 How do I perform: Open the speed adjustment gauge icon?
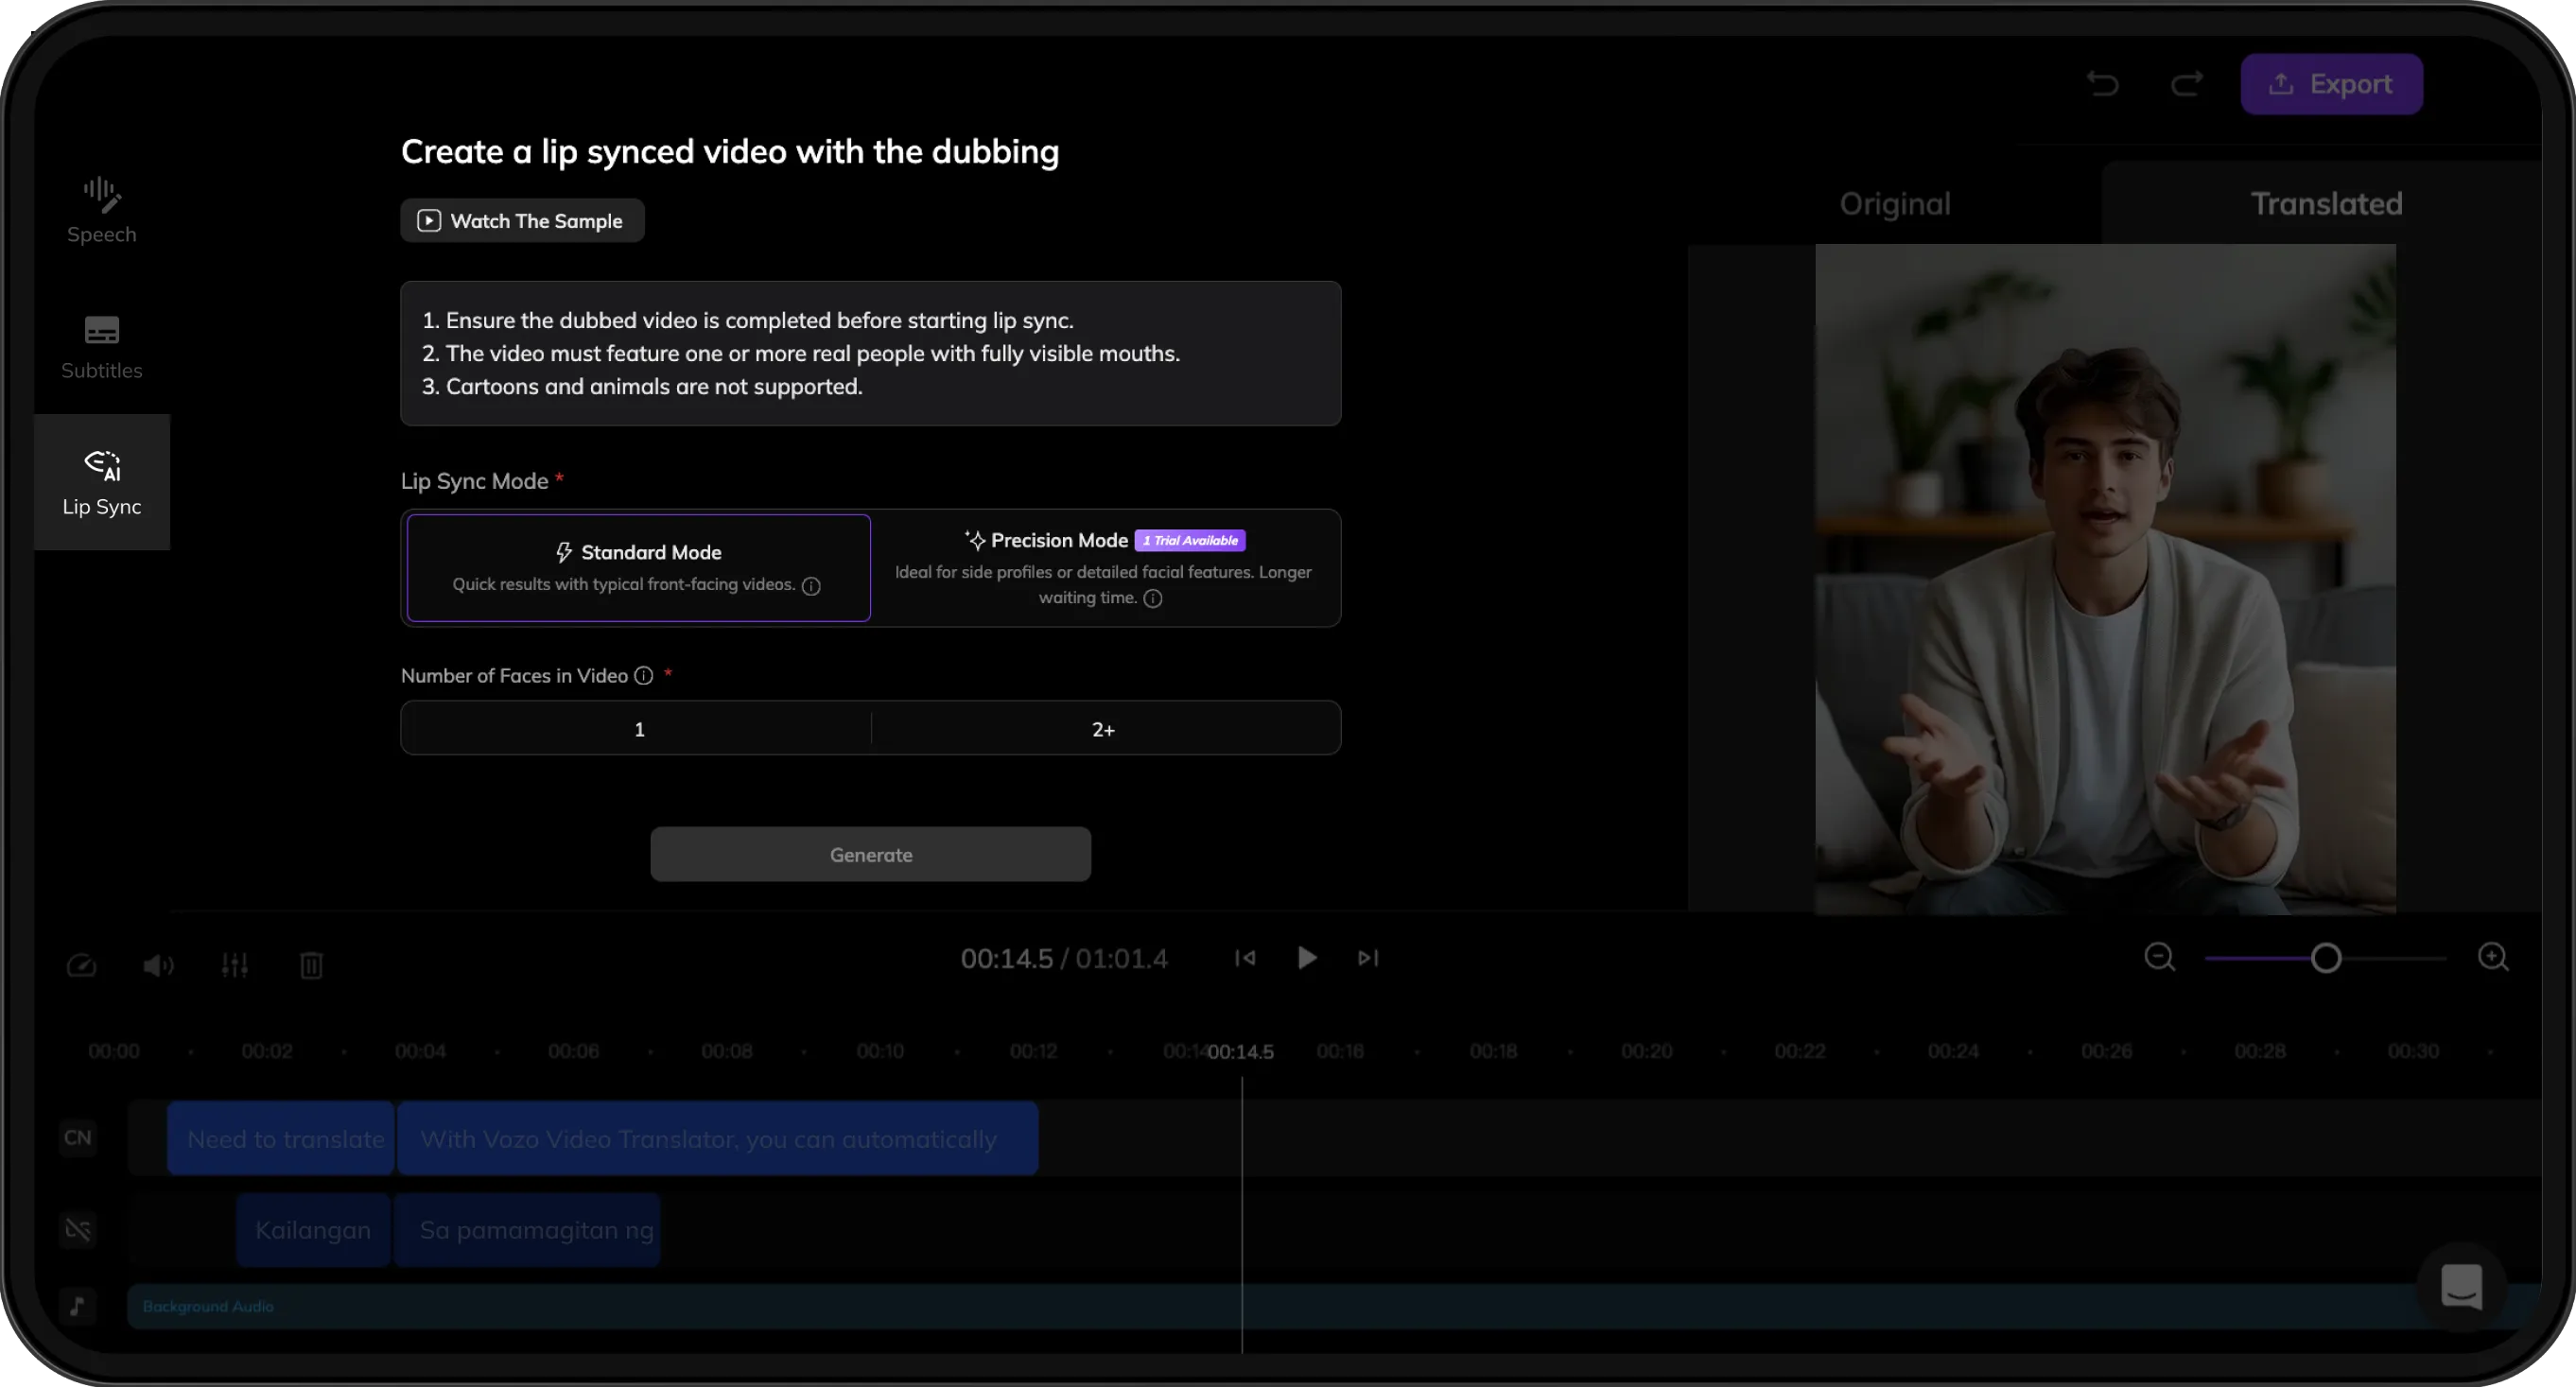(82, 965)
